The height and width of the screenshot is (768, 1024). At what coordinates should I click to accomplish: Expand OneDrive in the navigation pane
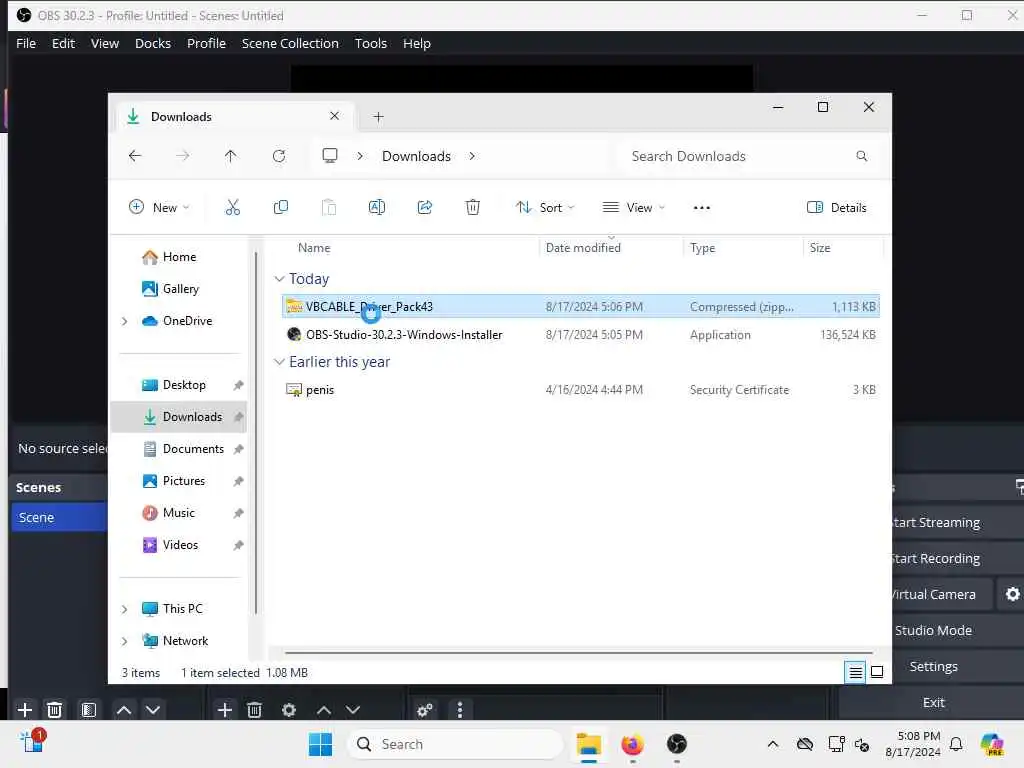pos(125,321)
